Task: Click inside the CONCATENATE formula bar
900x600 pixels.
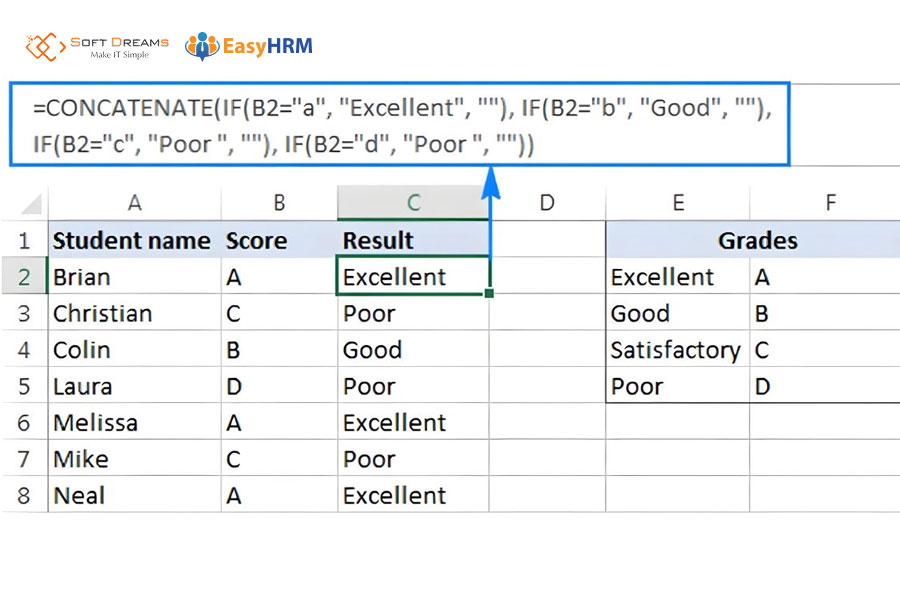Action: tap(400, 125)
